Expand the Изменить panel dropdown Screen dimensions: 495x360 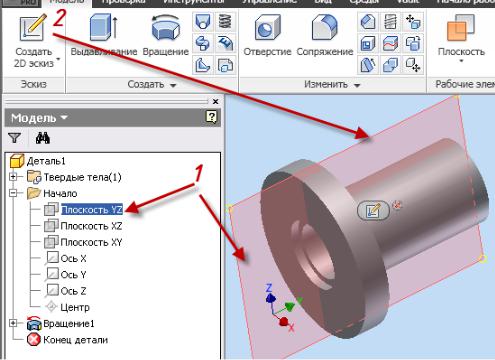[357, 85]
